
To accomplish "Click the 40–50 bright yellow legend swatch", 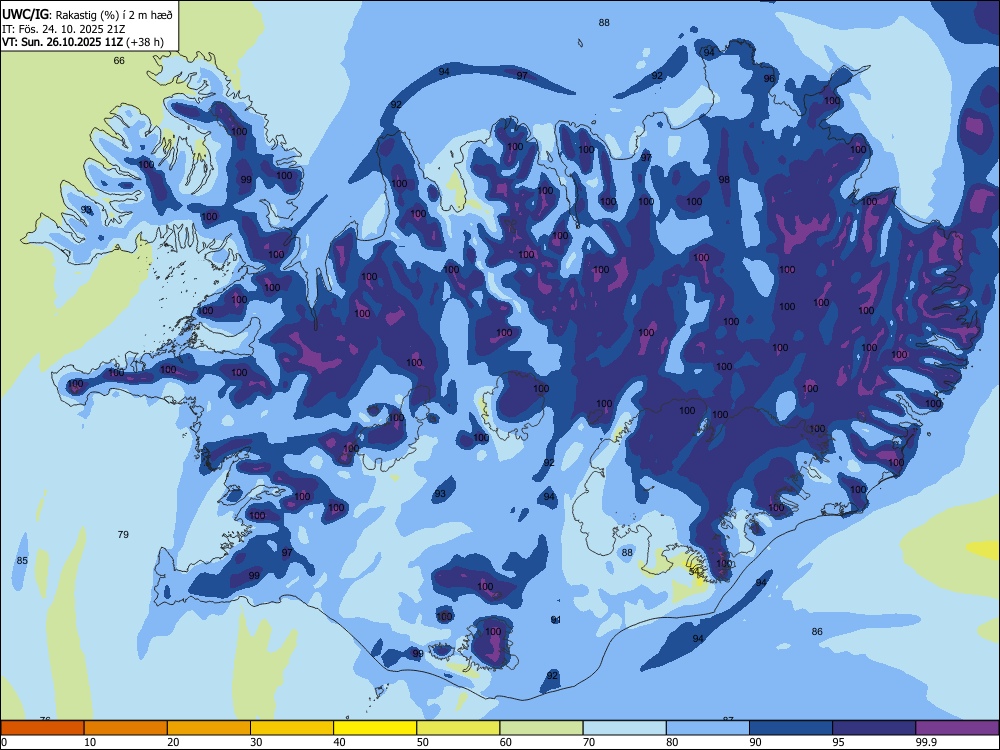I will (x=375, y=728).
